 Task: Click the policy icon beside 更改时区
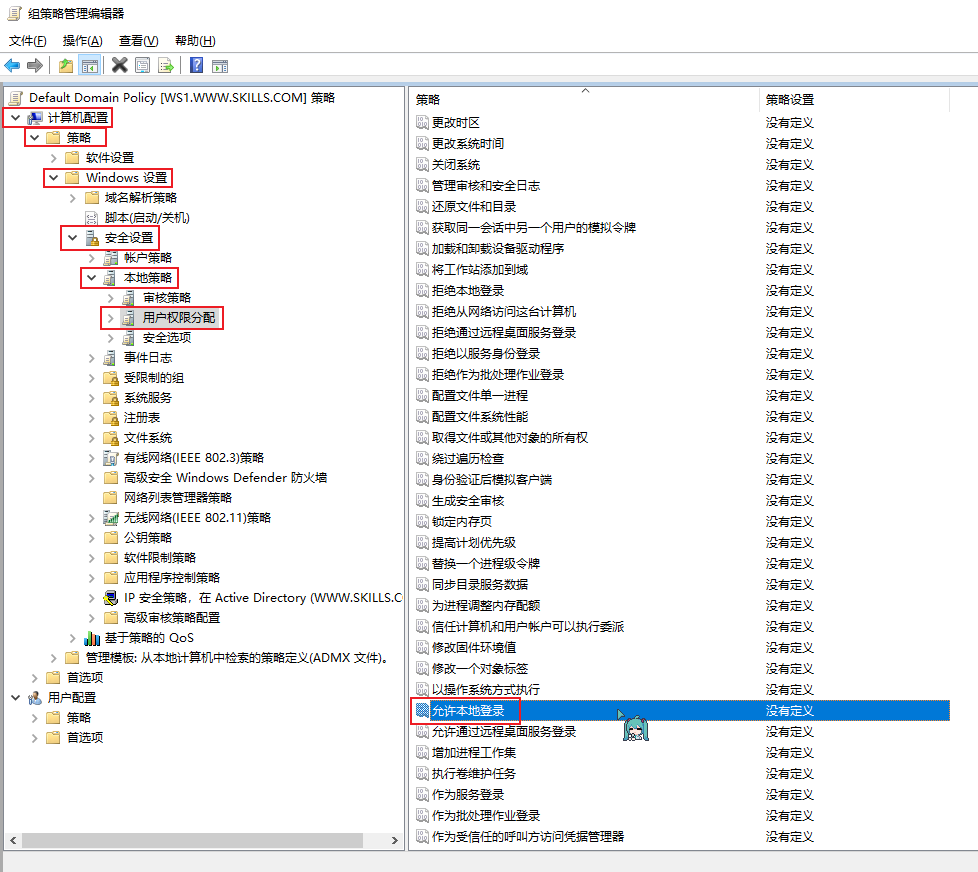[422, 122]
